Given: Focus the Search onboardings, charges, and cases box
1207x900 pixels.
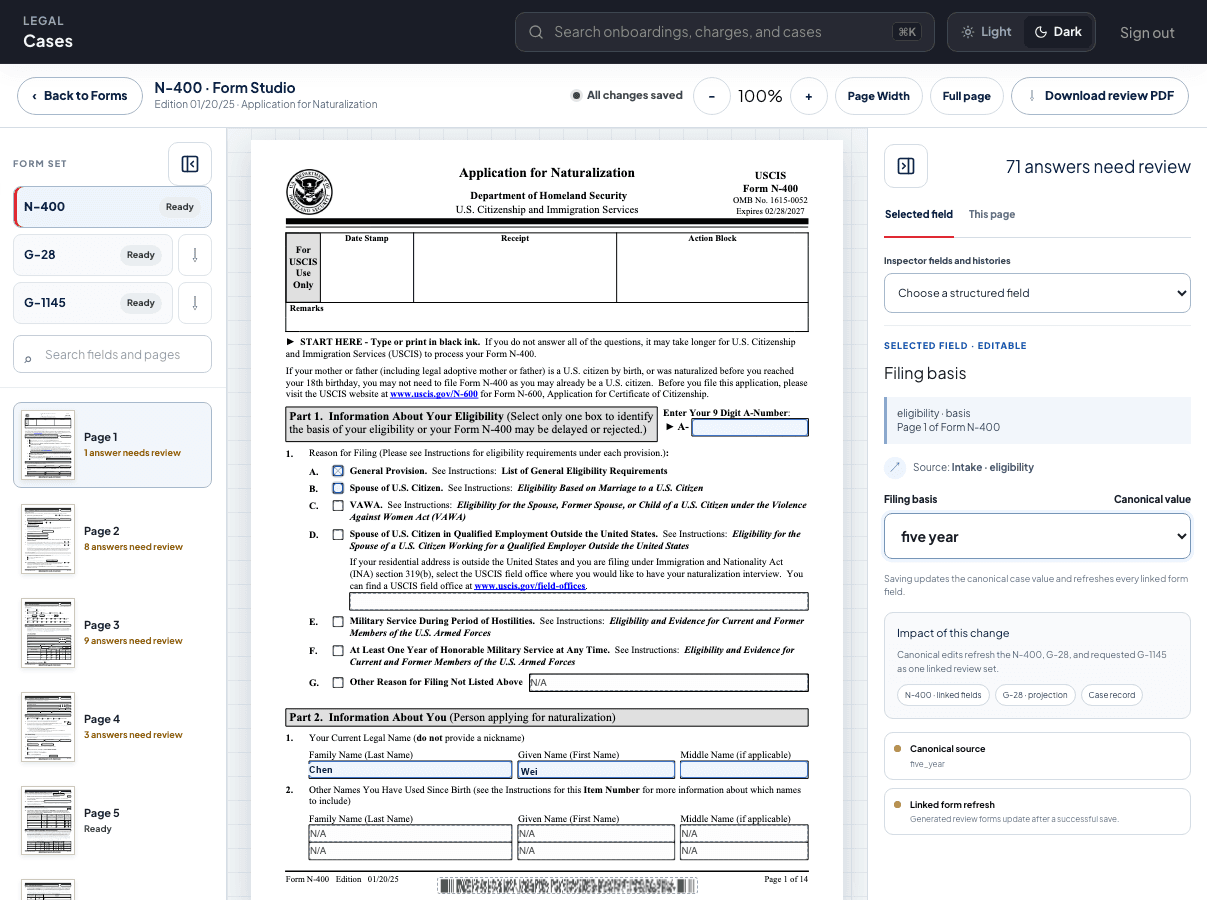Looking at the screenshot, I should [x=725, y=32].
